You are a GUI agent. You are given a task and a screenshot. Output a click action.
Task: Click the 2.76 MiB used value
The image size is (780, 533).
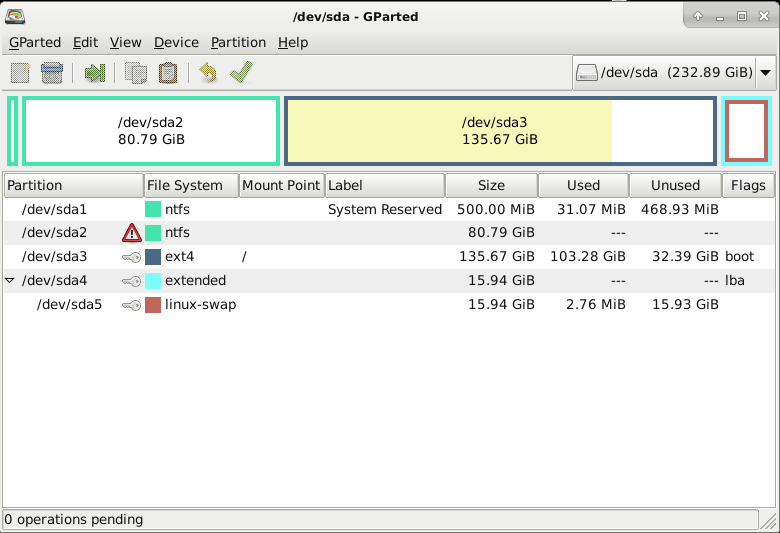click(596, 305)
